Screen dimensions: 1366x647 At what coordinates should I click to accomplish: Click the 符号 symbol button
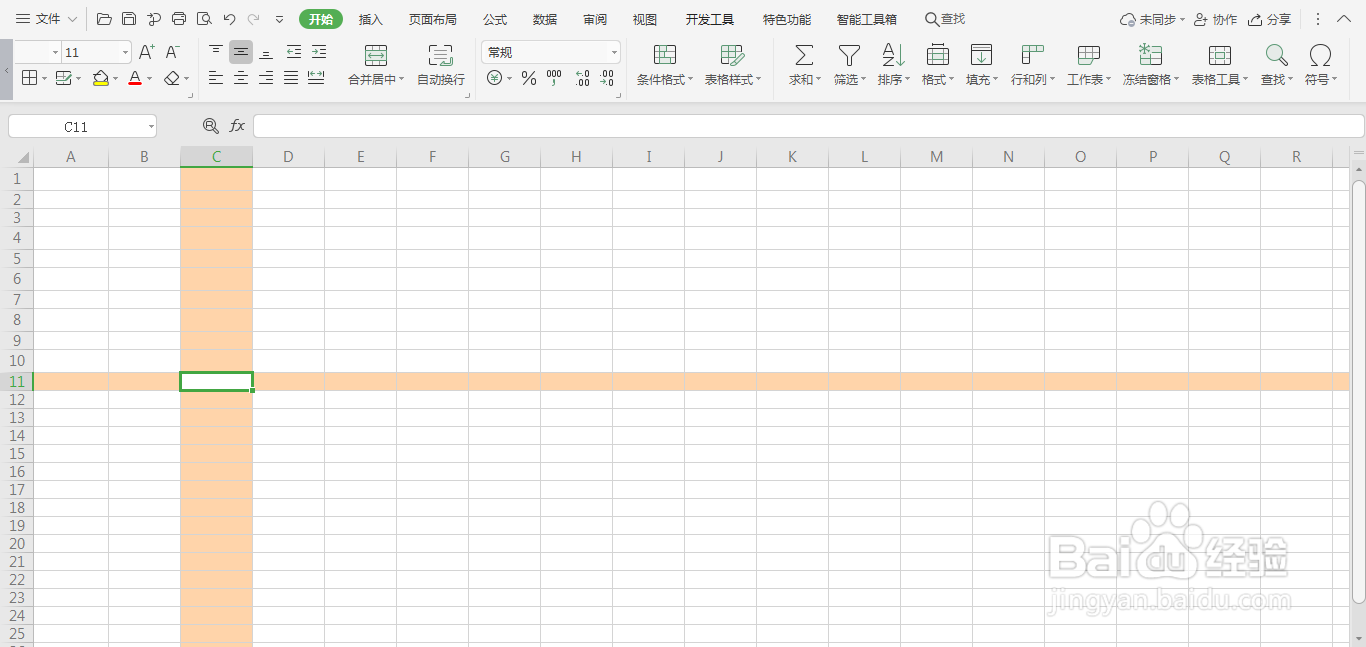(1321, 65)
